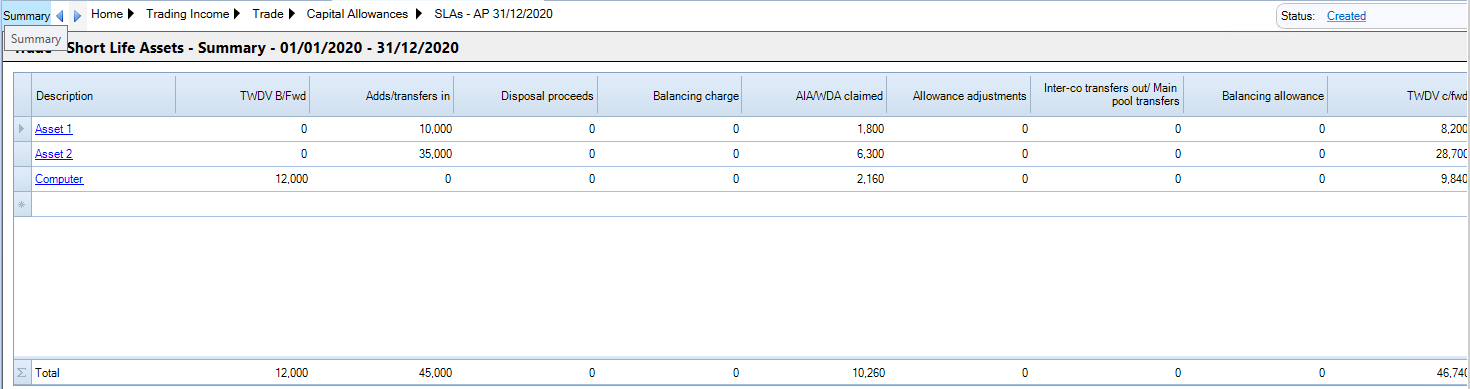Image resolution: width=1470 pixels, height=389 pixels.
Task: Click the forward navigation arrow
Action: (x=78, y=16)
